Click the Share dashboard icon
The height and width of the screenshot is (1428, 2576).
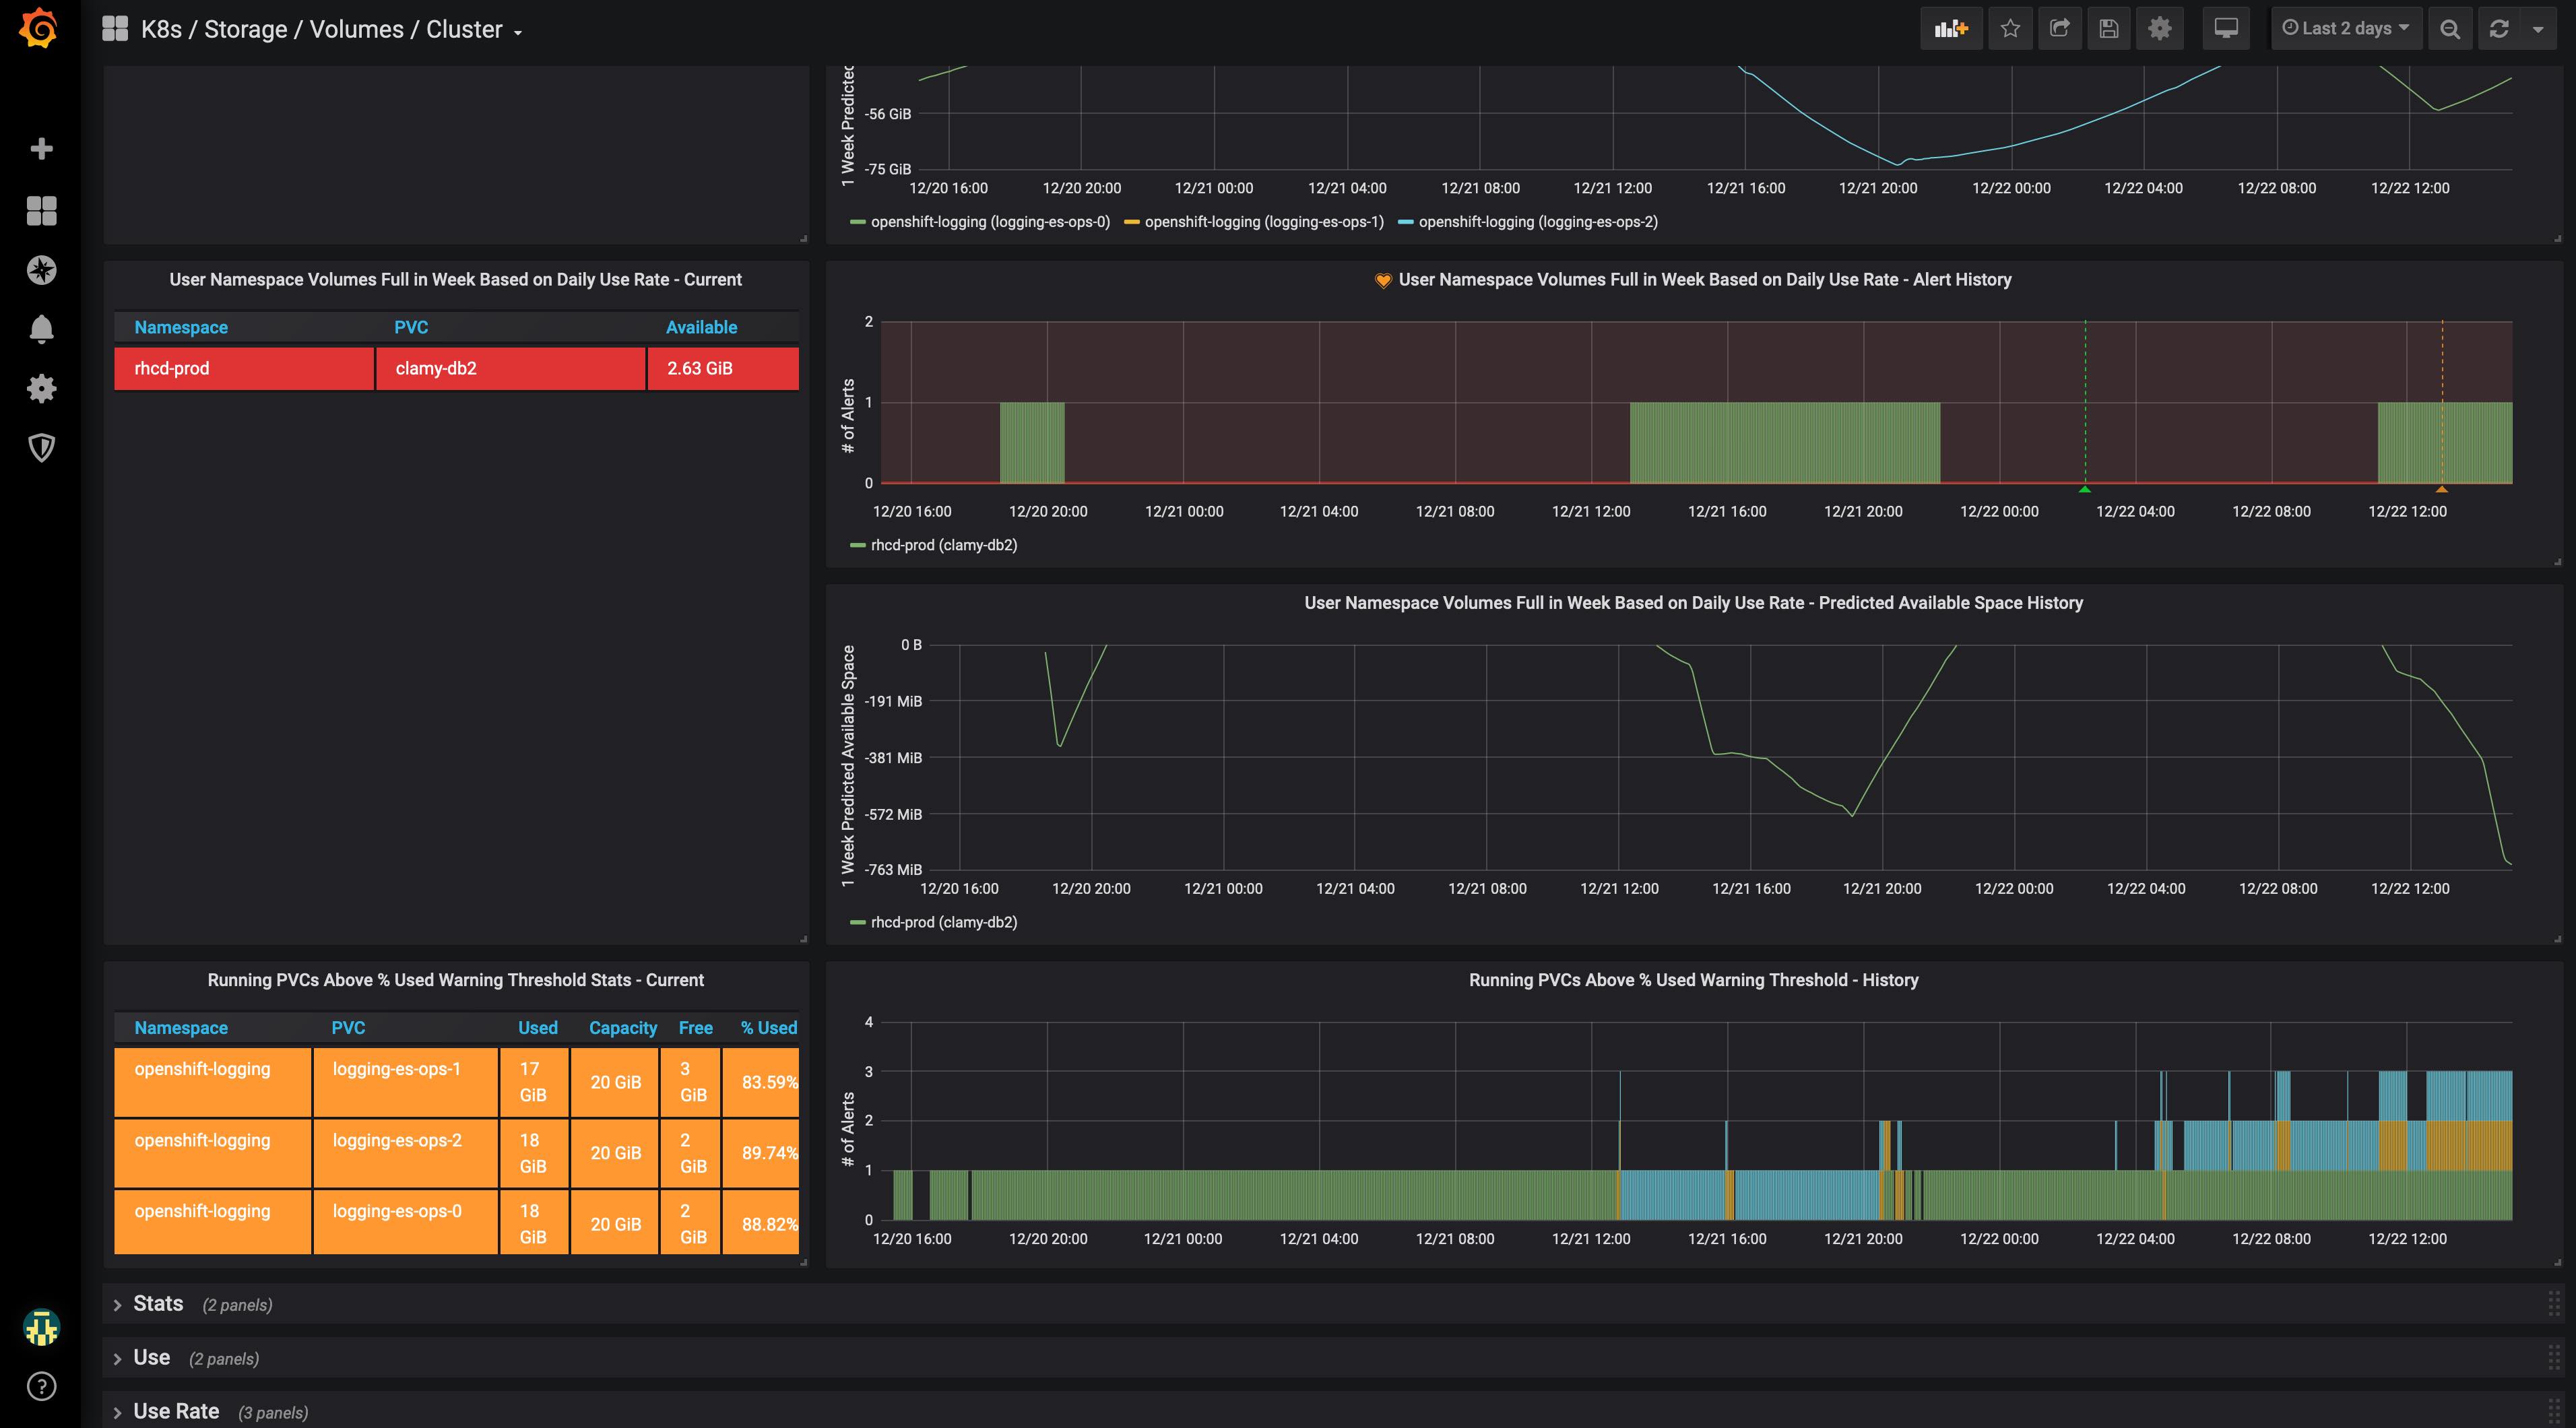click(2060, 29)
